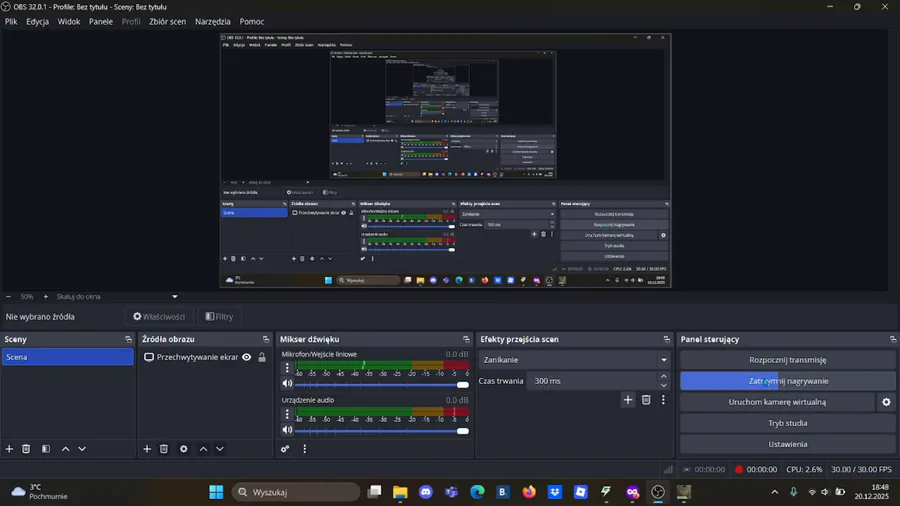Delete selected source in Źródła obrazu
This screenshot has height=506, width=900.
pos(164,449)
